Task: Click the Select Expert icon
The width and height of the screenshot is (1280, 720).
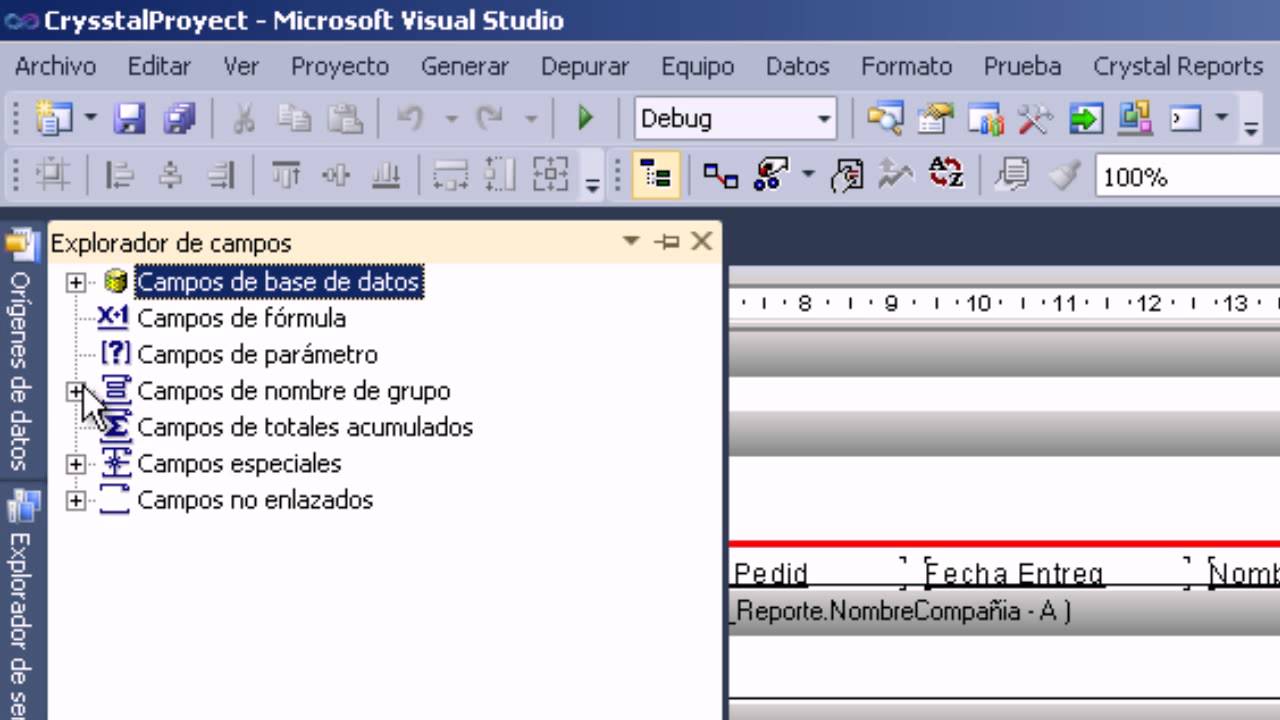Action: pos(772,176)
